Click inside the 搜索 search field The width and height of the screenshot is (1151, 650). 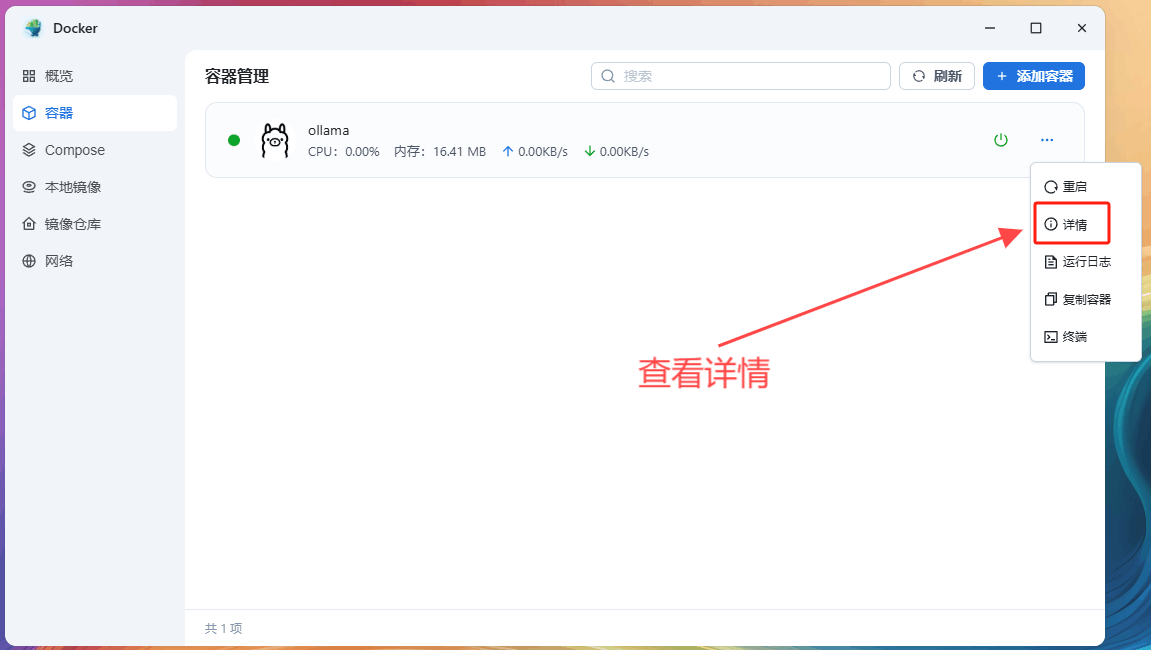point(750,76)
